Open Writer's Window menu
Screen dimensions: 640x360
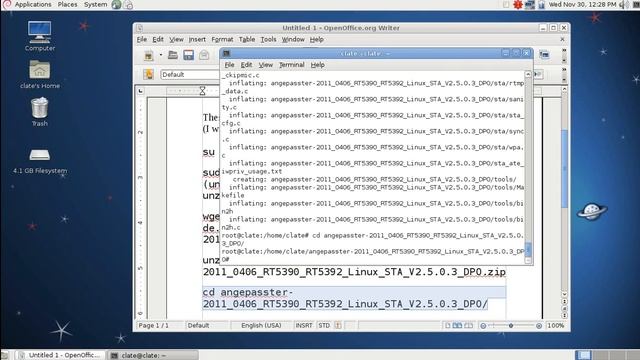(x=293, y=40)
